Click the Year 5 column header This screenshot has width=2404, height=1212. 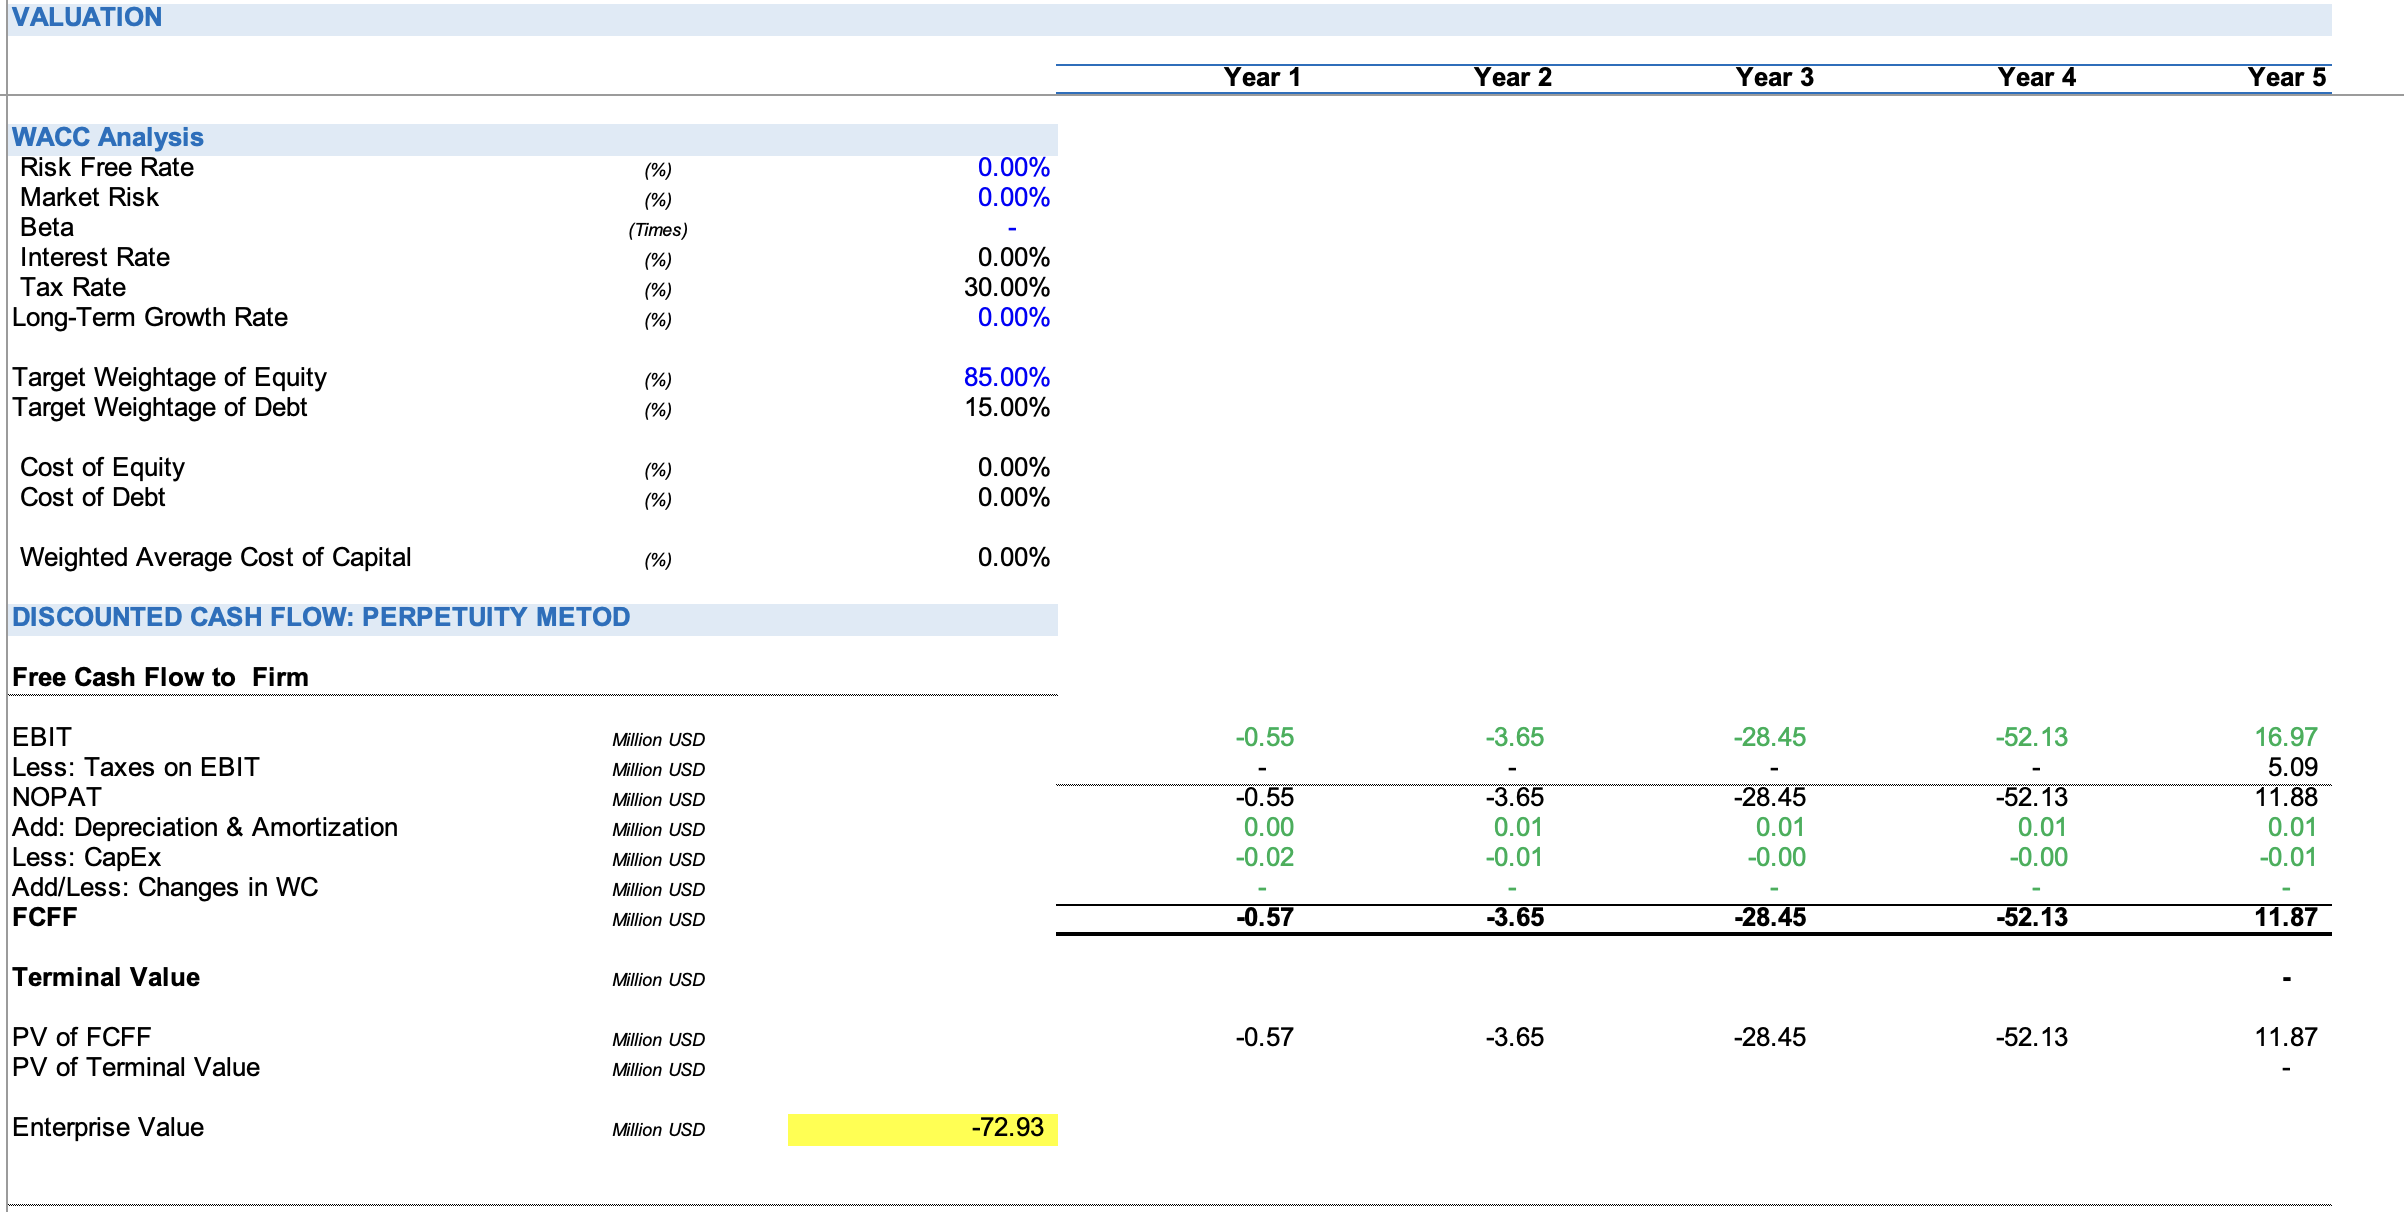coord(2286,78)
